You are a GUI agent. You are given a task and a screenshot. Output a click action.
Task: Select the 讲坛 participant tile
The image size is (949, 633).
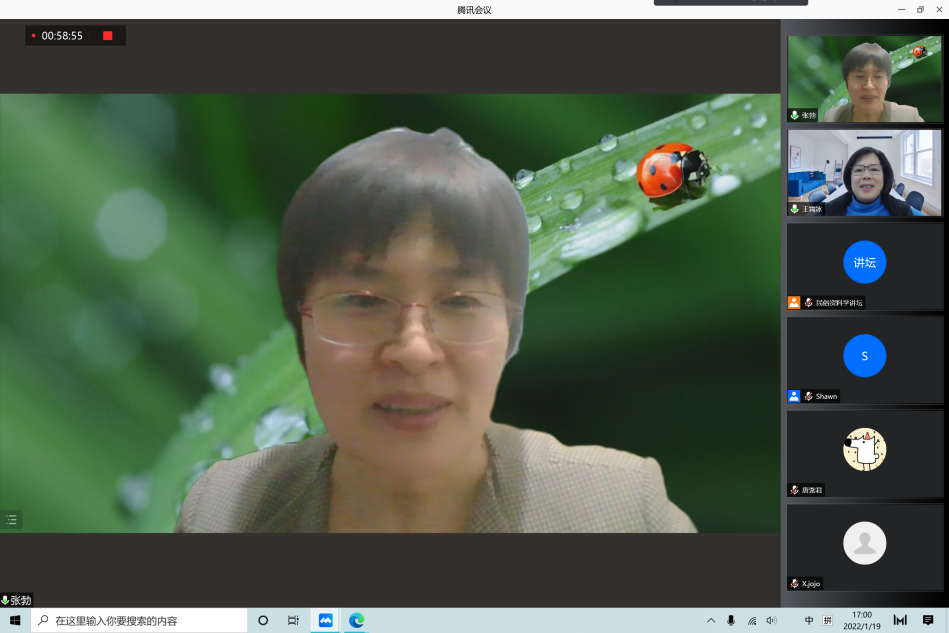tap(864, 264)
